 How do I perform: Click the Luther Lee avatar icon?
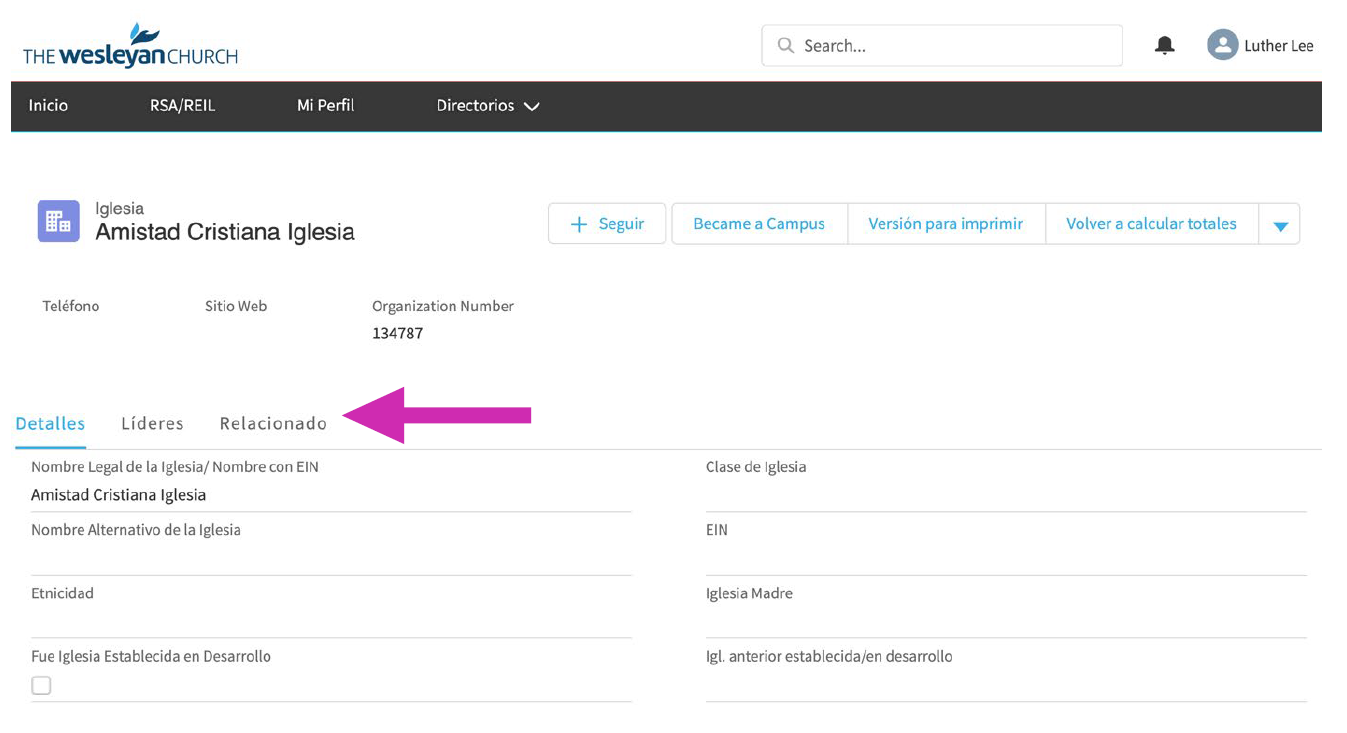(x=1222, y=45)
